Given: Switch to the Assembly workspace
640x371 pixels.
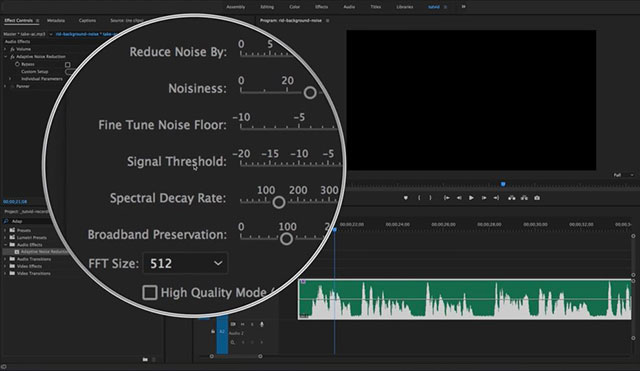Looking at the screenshot, I should click(x=236, y=7).
